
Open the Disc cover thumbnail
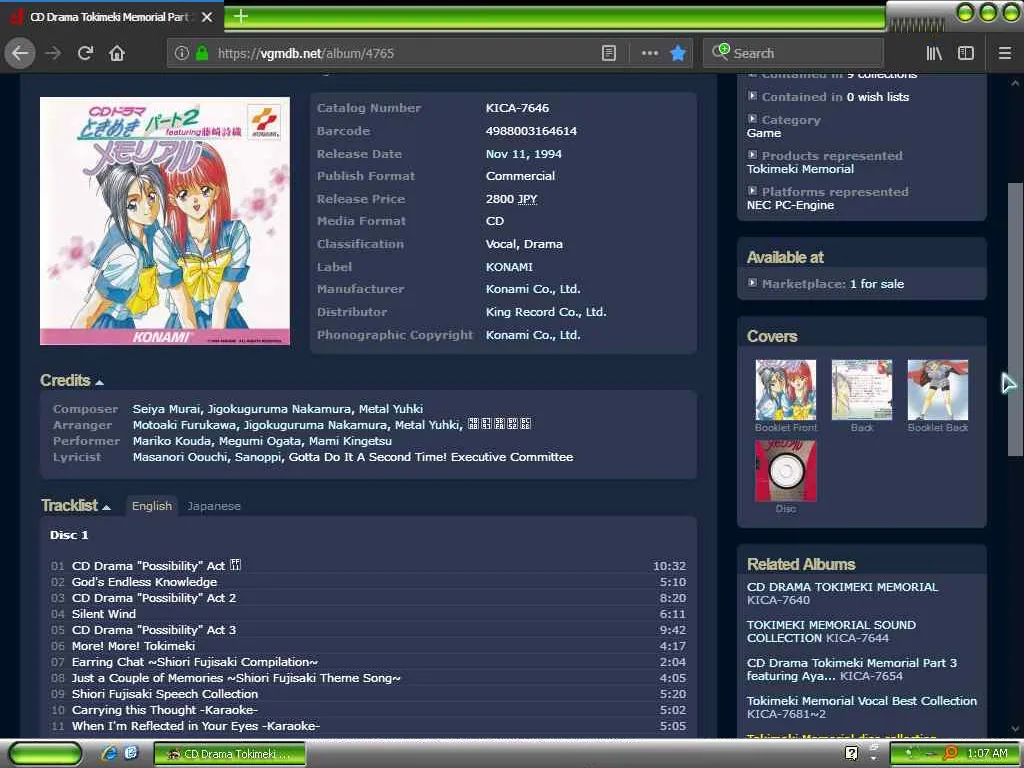coord(786,471)
